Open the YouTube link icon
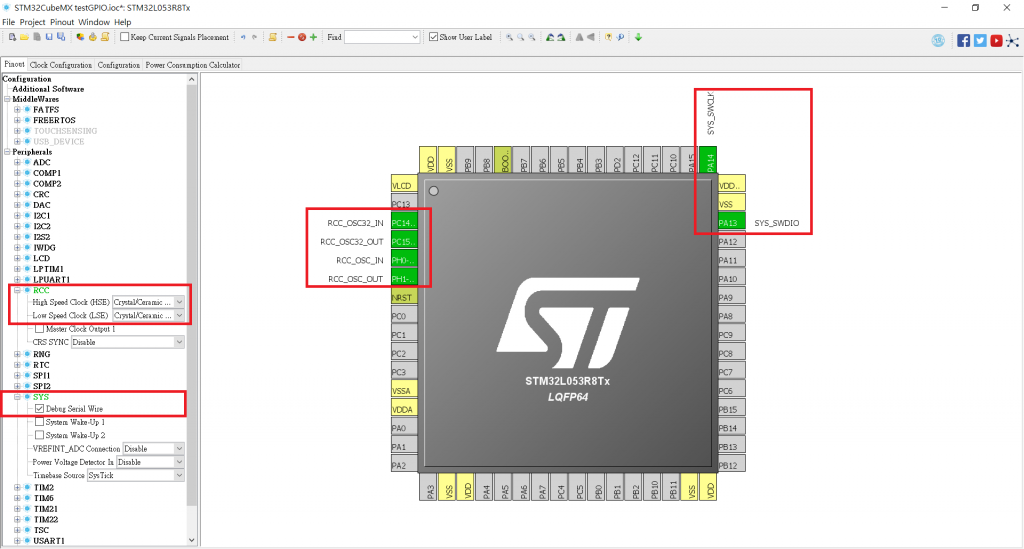Screen dimensions: 1024x549 coord(996,40)
